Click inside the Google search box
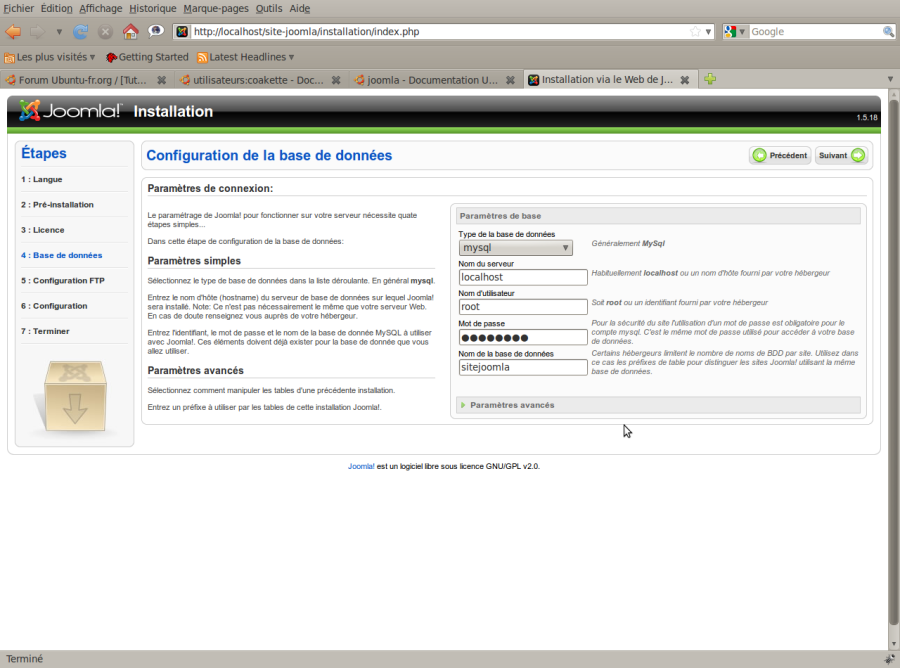Screen dimensions: 900x668 [x=815, y=32]
